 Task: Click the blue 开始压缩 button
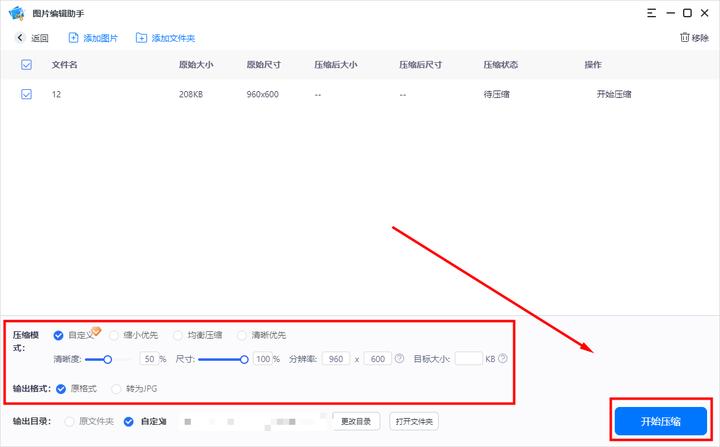661,421
